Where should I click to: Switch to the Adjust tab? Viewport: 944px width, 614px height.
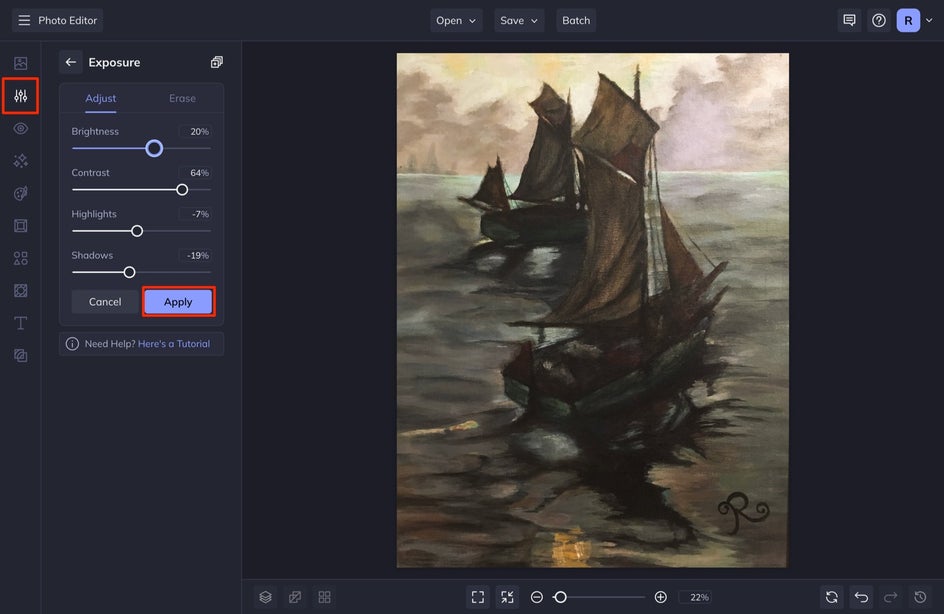(x=101, y=98)
